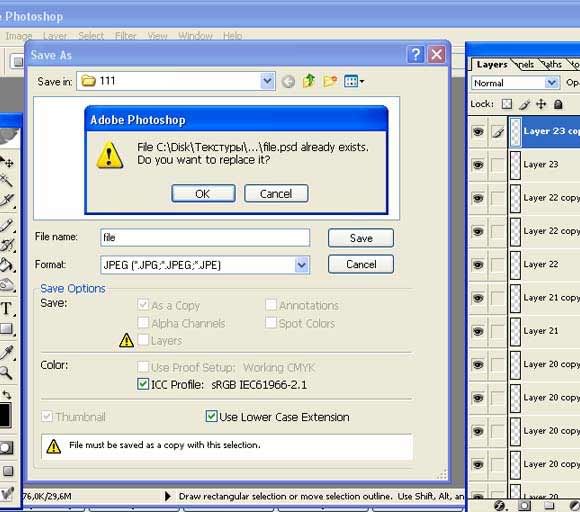This screenshot has height=512, width=580.
Task: Open the Help menu
Action: 233,36
